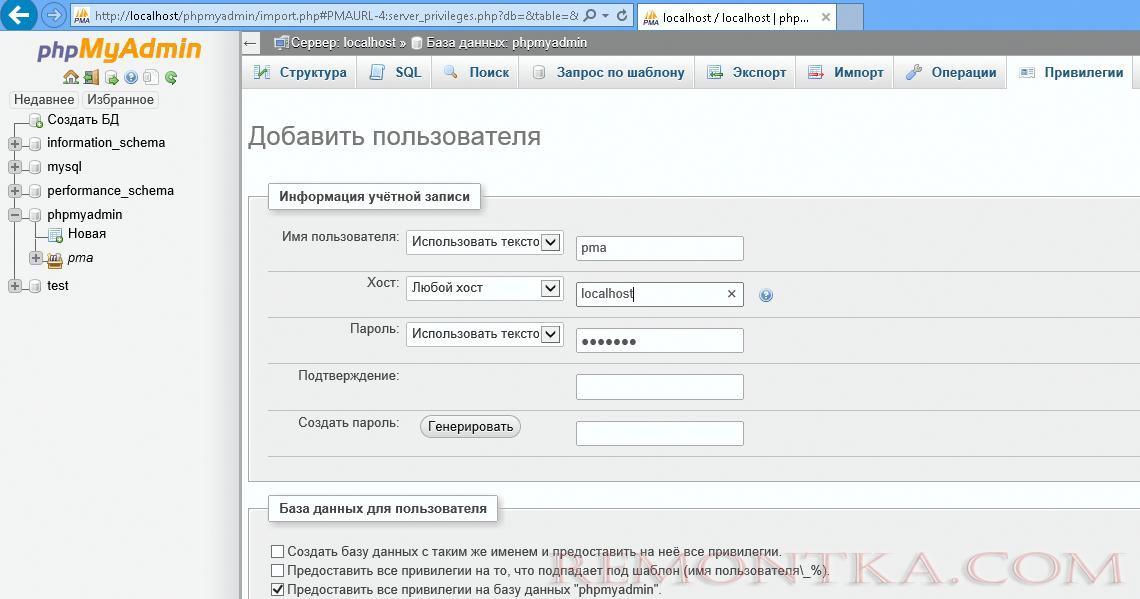Click help icon beside host field

tap(766, 295)
